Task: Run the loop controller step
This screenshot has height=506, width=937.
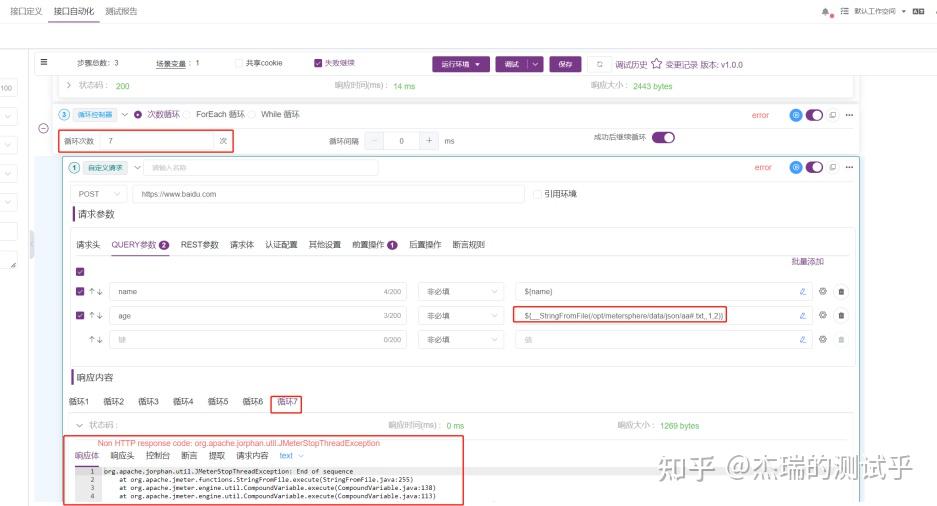Action: (795, 115)
